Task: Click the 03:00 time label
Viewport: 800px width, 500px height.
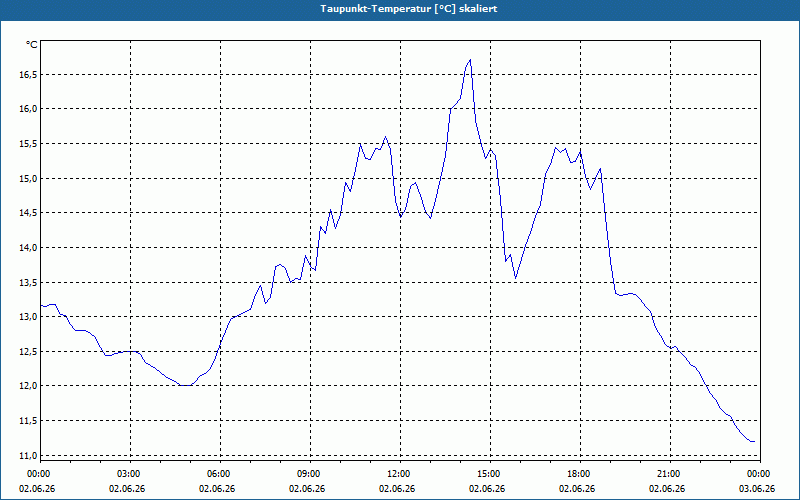Action: coord(131,474)
